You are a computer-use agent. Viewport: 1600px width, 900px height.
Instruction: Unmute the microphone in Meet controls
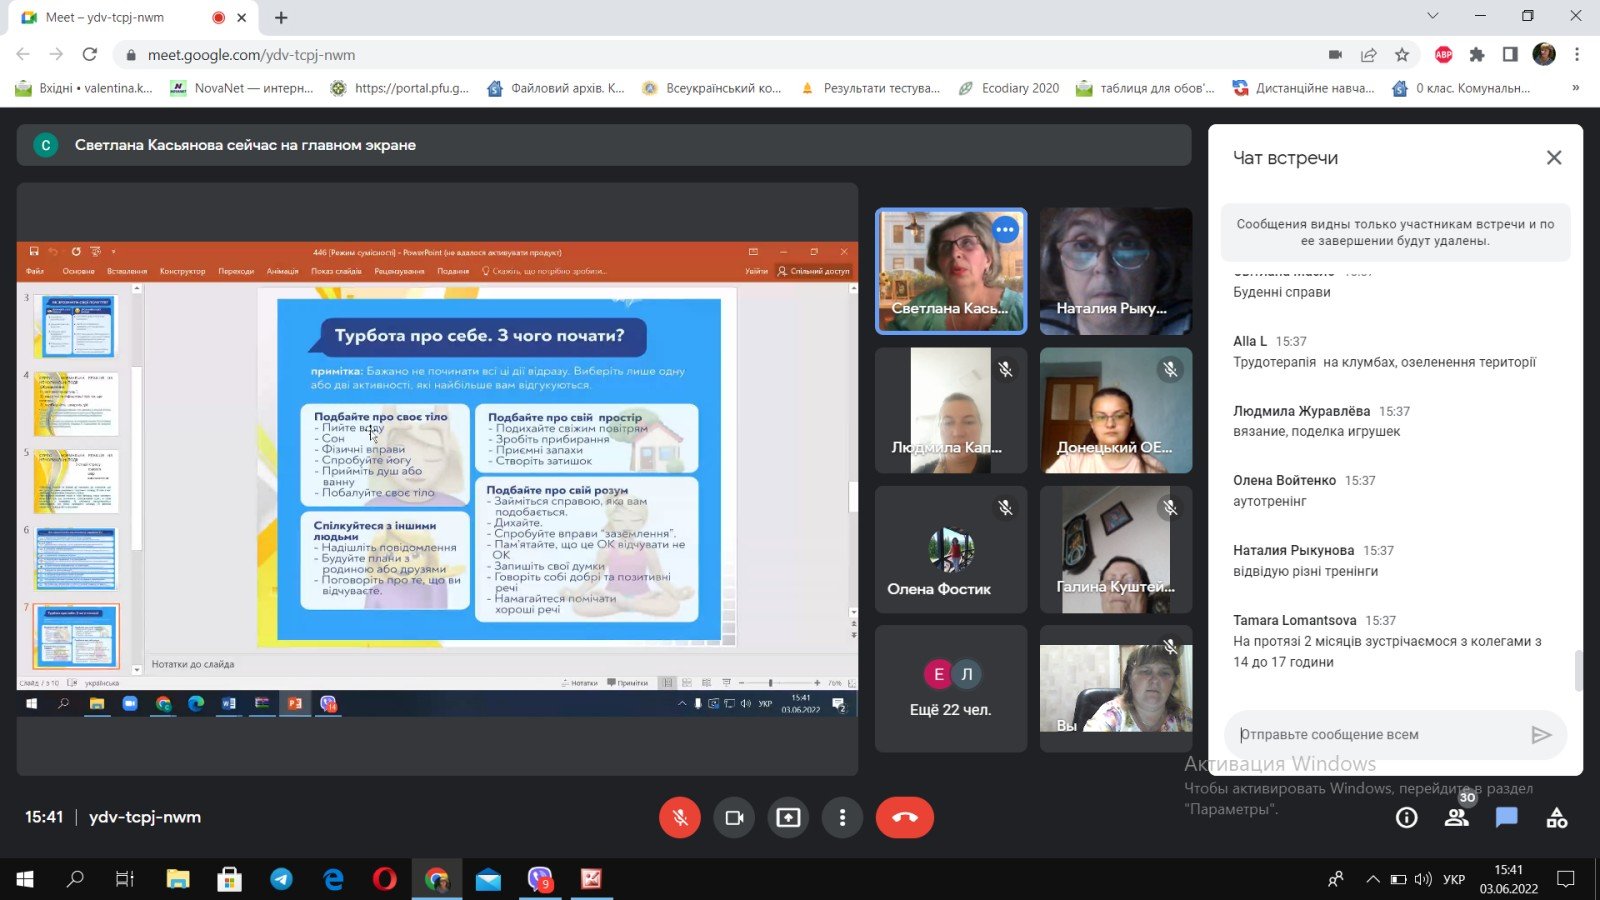coord(680,818)
